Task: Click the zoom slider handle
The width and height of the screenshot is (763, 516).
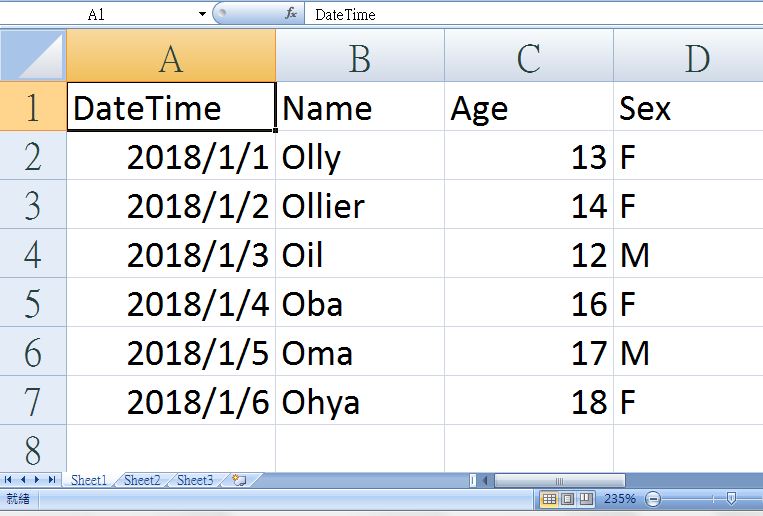Action: (731, 498)
